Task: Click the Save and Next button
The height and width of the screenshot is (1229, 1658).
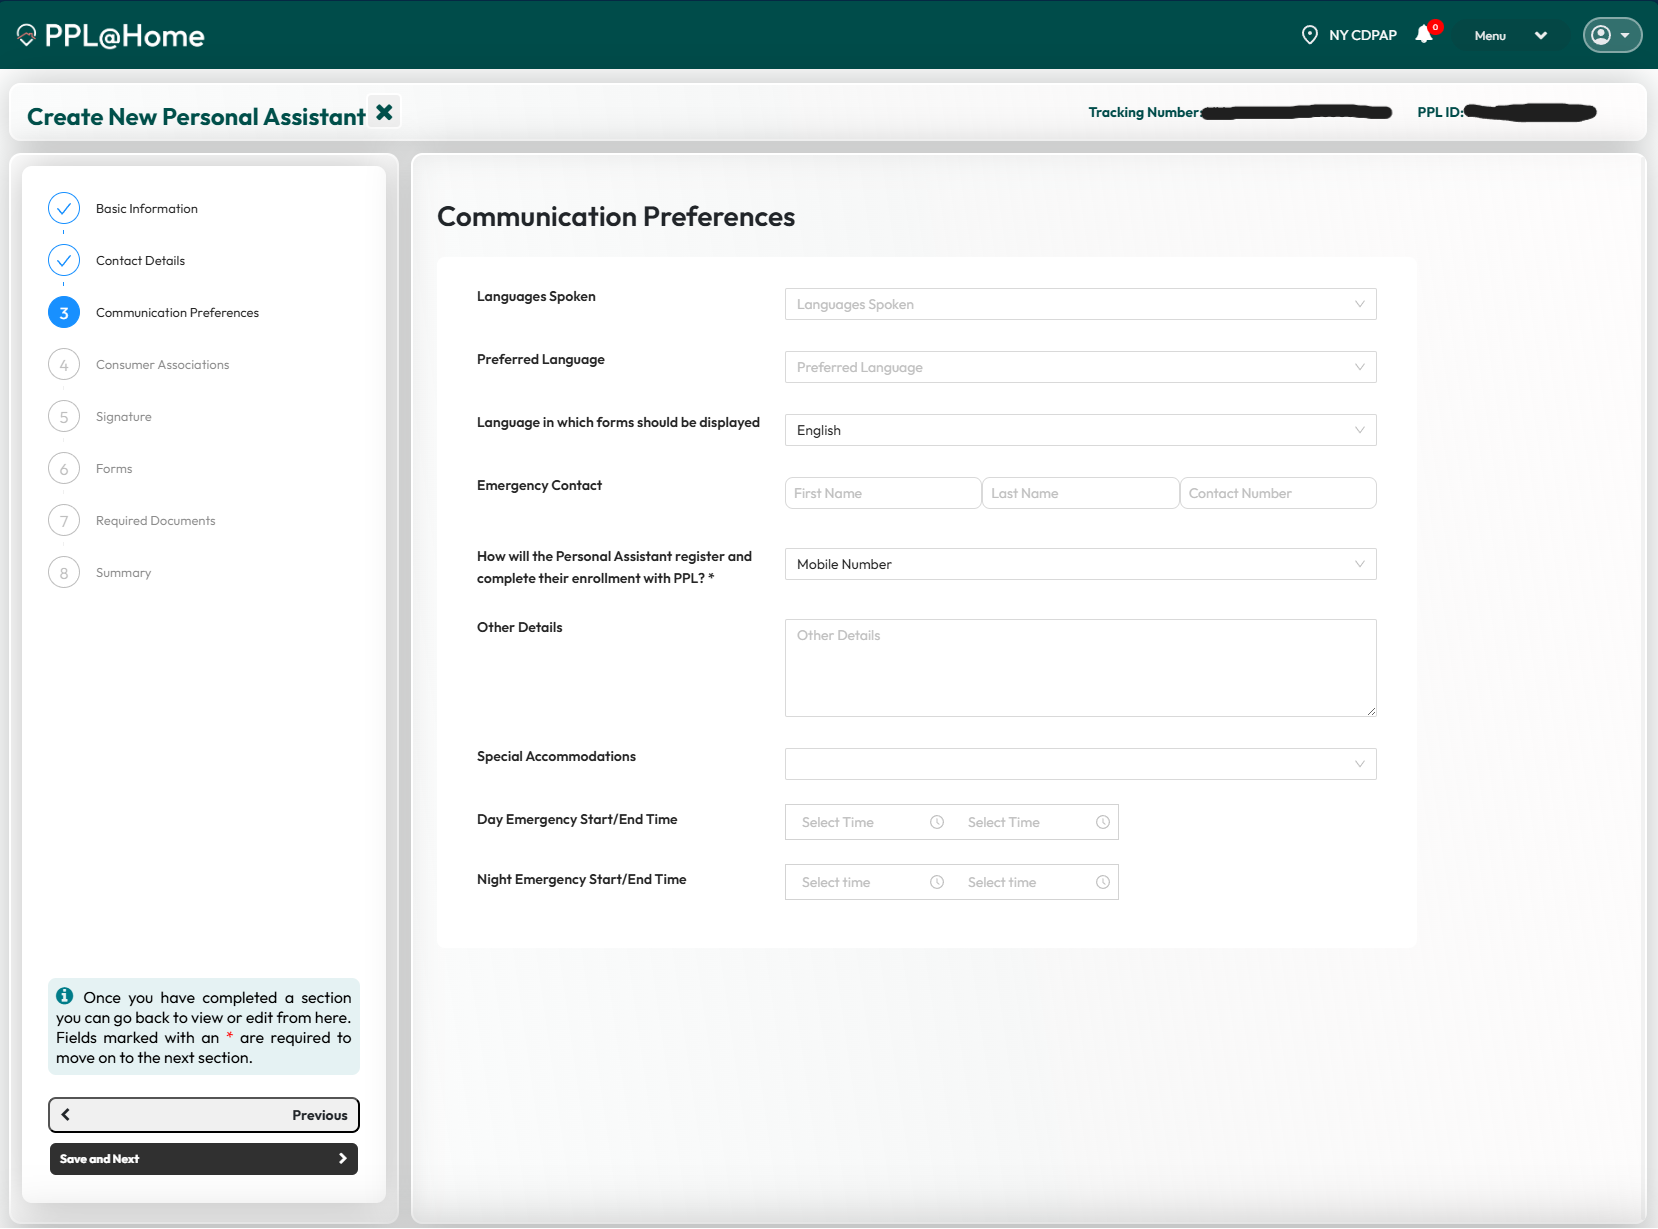Action: tap(204, 1159)
